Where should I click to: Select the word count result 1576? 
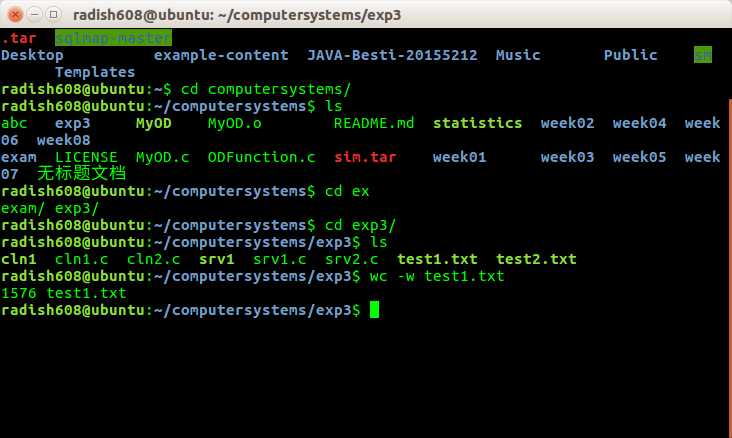(x=19, y=293)
